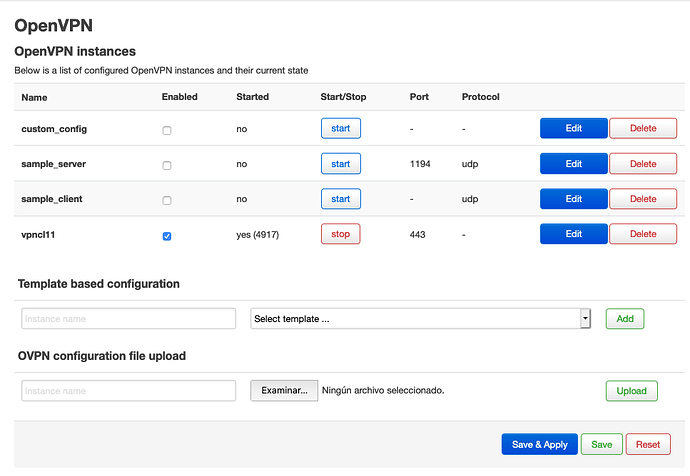690x476 pixels.
Task: Tick the sample_client Enabled checkbox
Action: point(167,201)
